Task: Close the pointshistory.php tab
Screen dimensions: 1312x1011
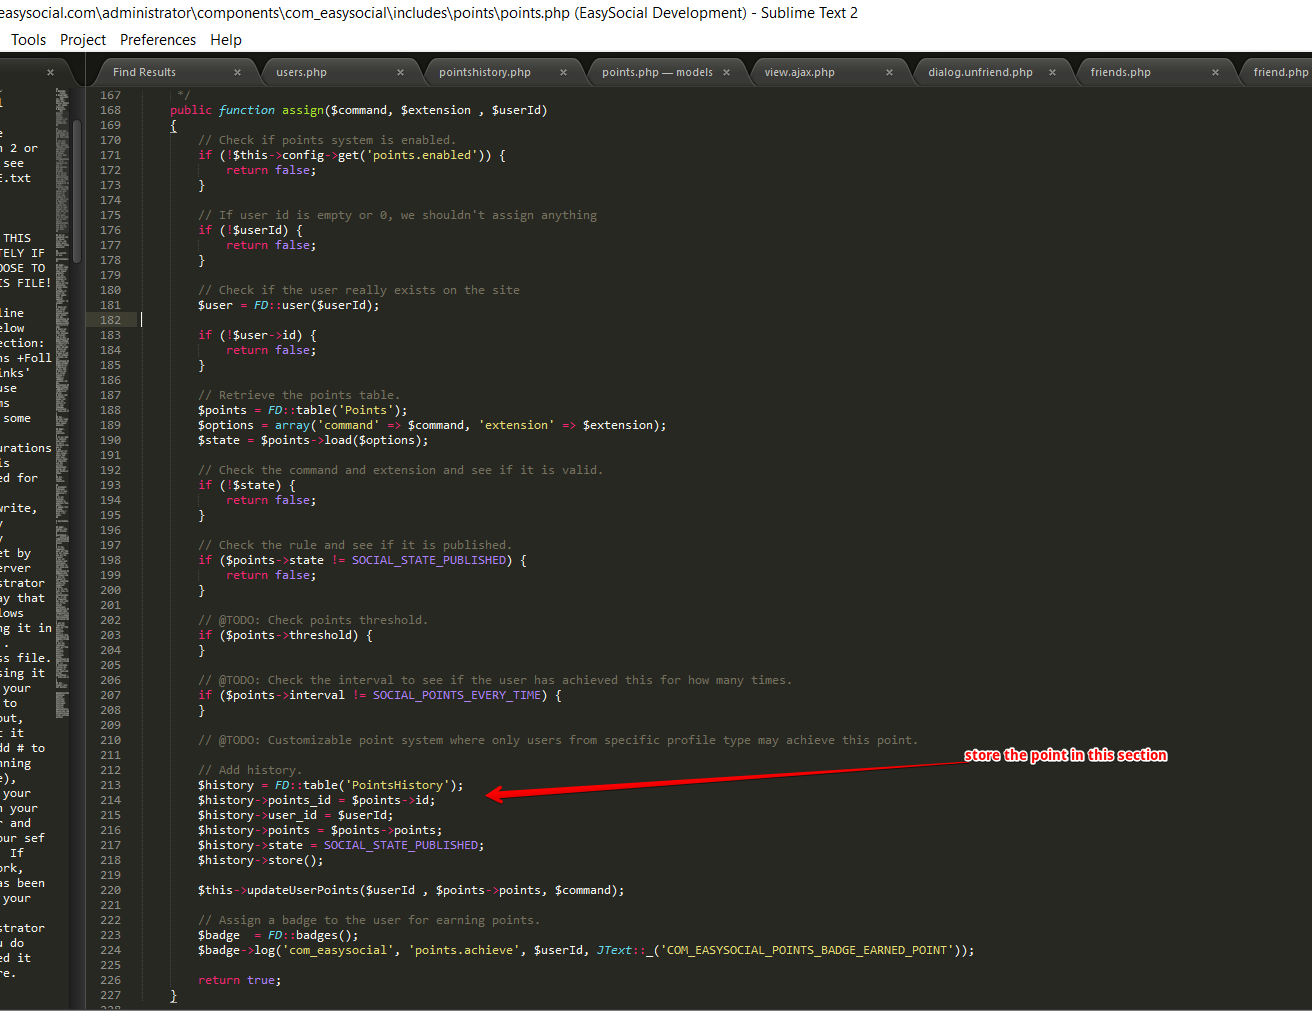Action: (x=563, y=72)
